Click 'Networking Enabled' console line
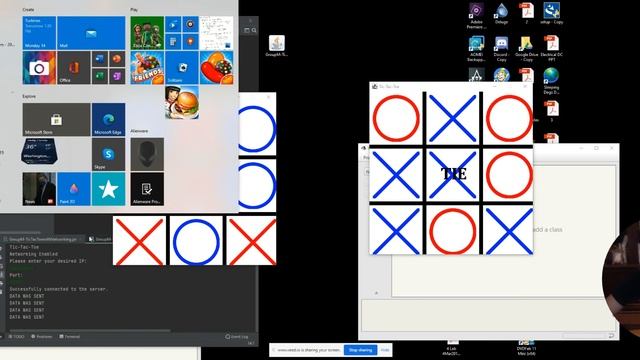This screenshot has height=360, width=640. tap(33, 254)
